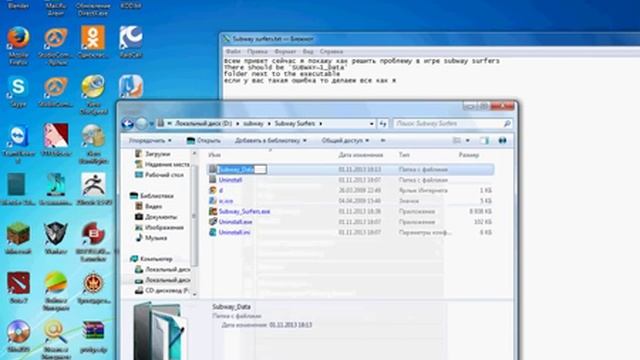
Task: Open Mozilla Firefox desktop shortcut
Action: click(18, 45)
